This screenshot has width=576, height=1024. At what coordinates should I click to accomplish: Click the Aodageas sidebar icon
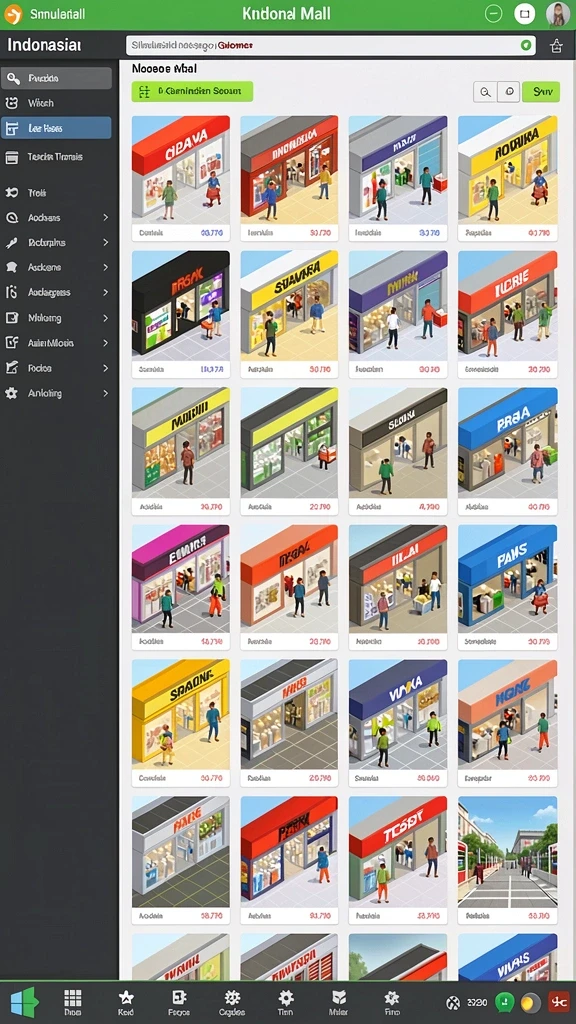11,293
